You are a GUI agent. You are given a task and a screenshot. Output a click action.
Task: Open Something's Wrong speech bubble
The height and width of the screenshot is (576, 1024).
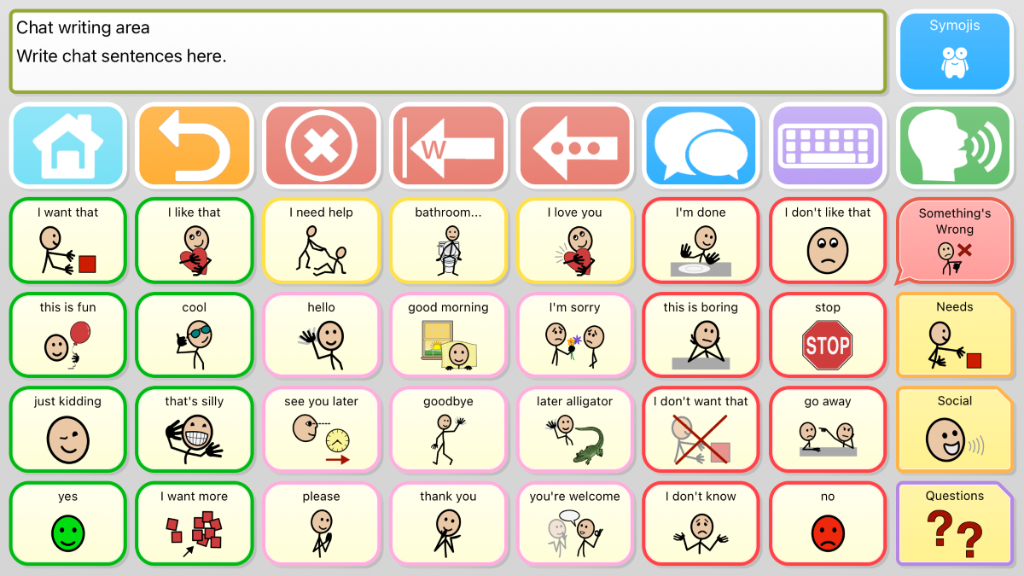955,241
